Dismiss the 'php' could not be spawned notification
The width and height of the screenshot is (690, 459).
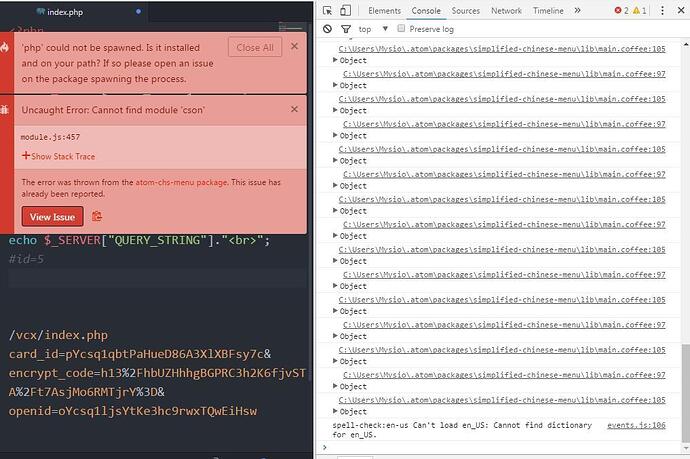tap(294, 46)
